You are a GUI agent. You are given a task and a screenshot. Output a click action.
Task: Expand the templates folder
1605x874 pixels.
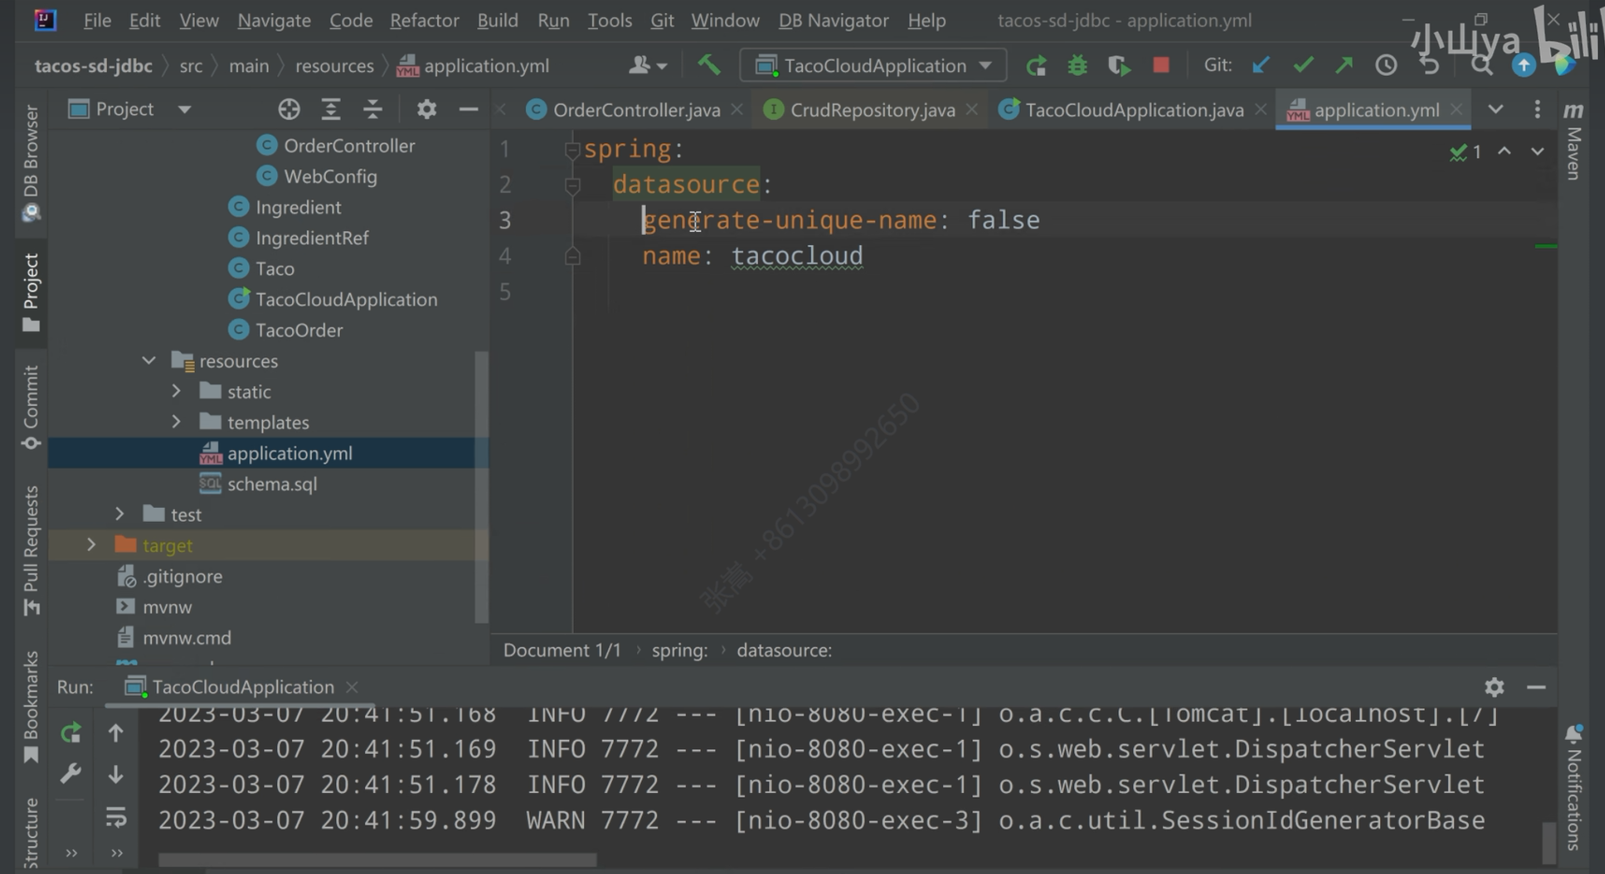(177, 422)
